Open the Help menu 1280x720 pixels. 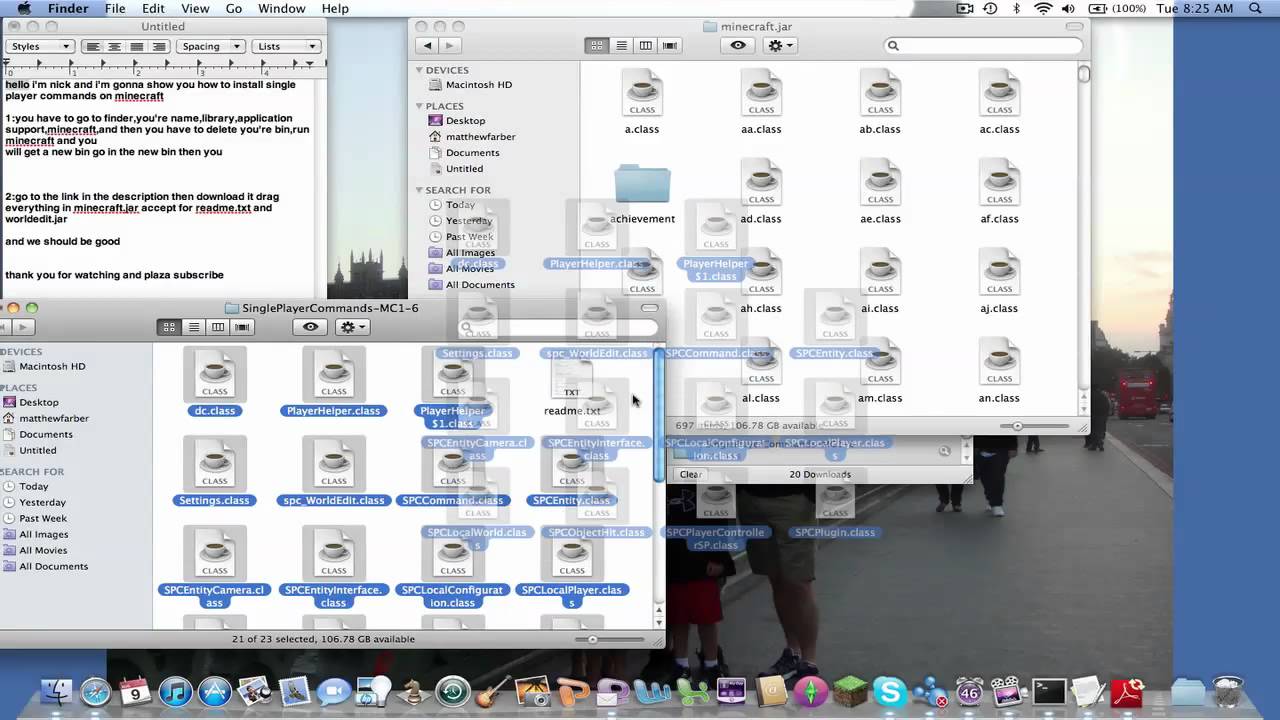[x=335, y=9]
